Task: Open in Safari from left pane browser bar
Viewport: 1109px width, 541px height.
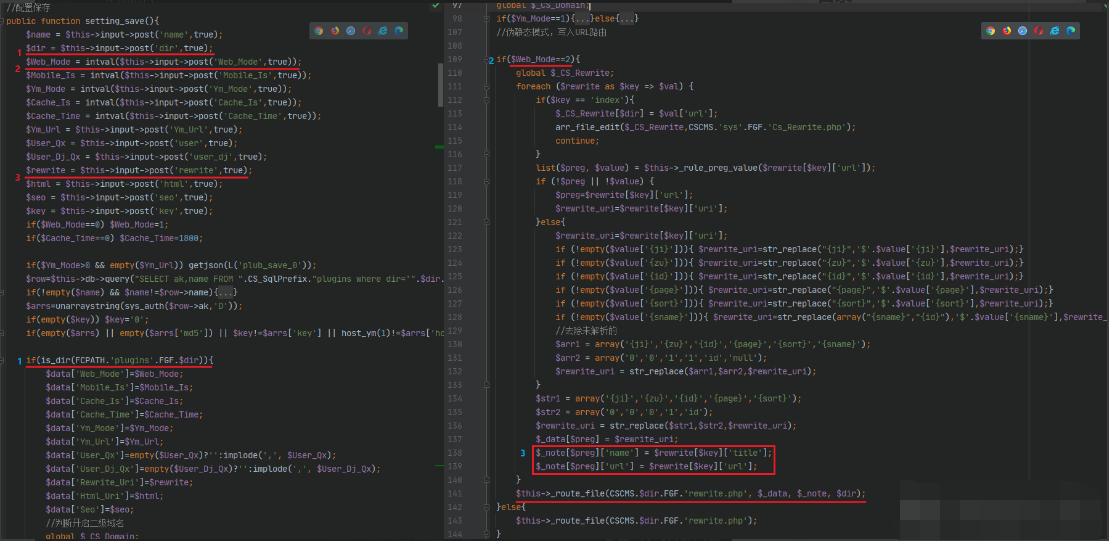Action: pos(351,31)
